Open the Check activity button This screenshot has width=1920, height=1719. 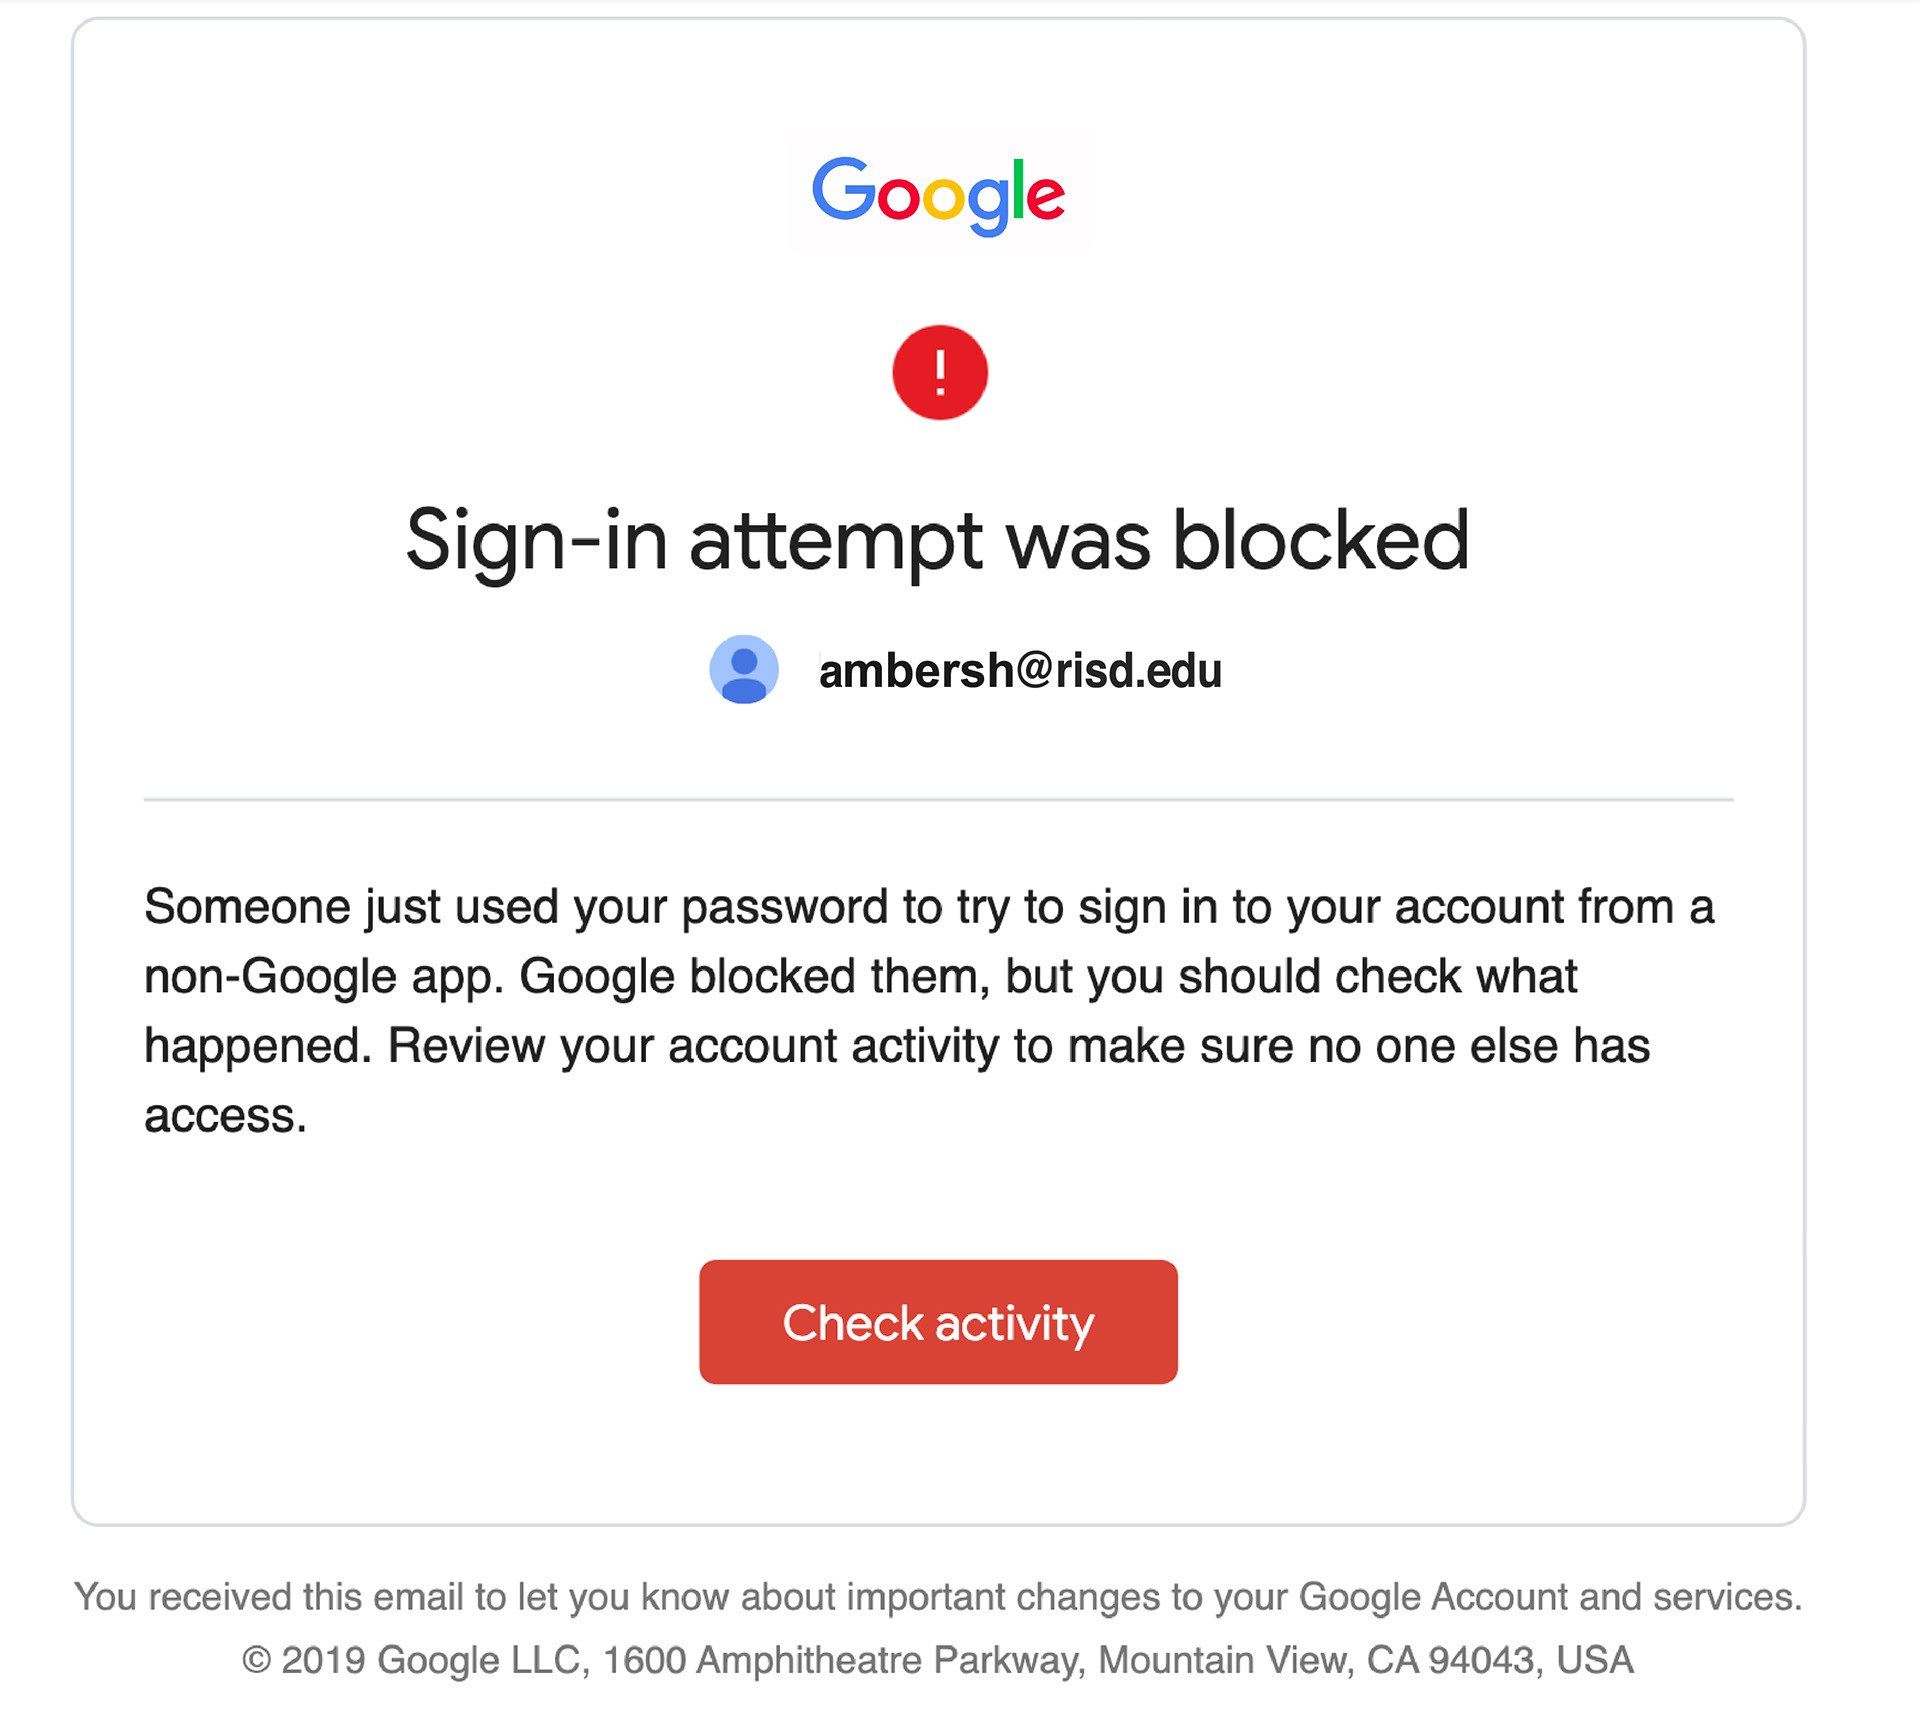pyautogui.click(x=938, y=1322)
